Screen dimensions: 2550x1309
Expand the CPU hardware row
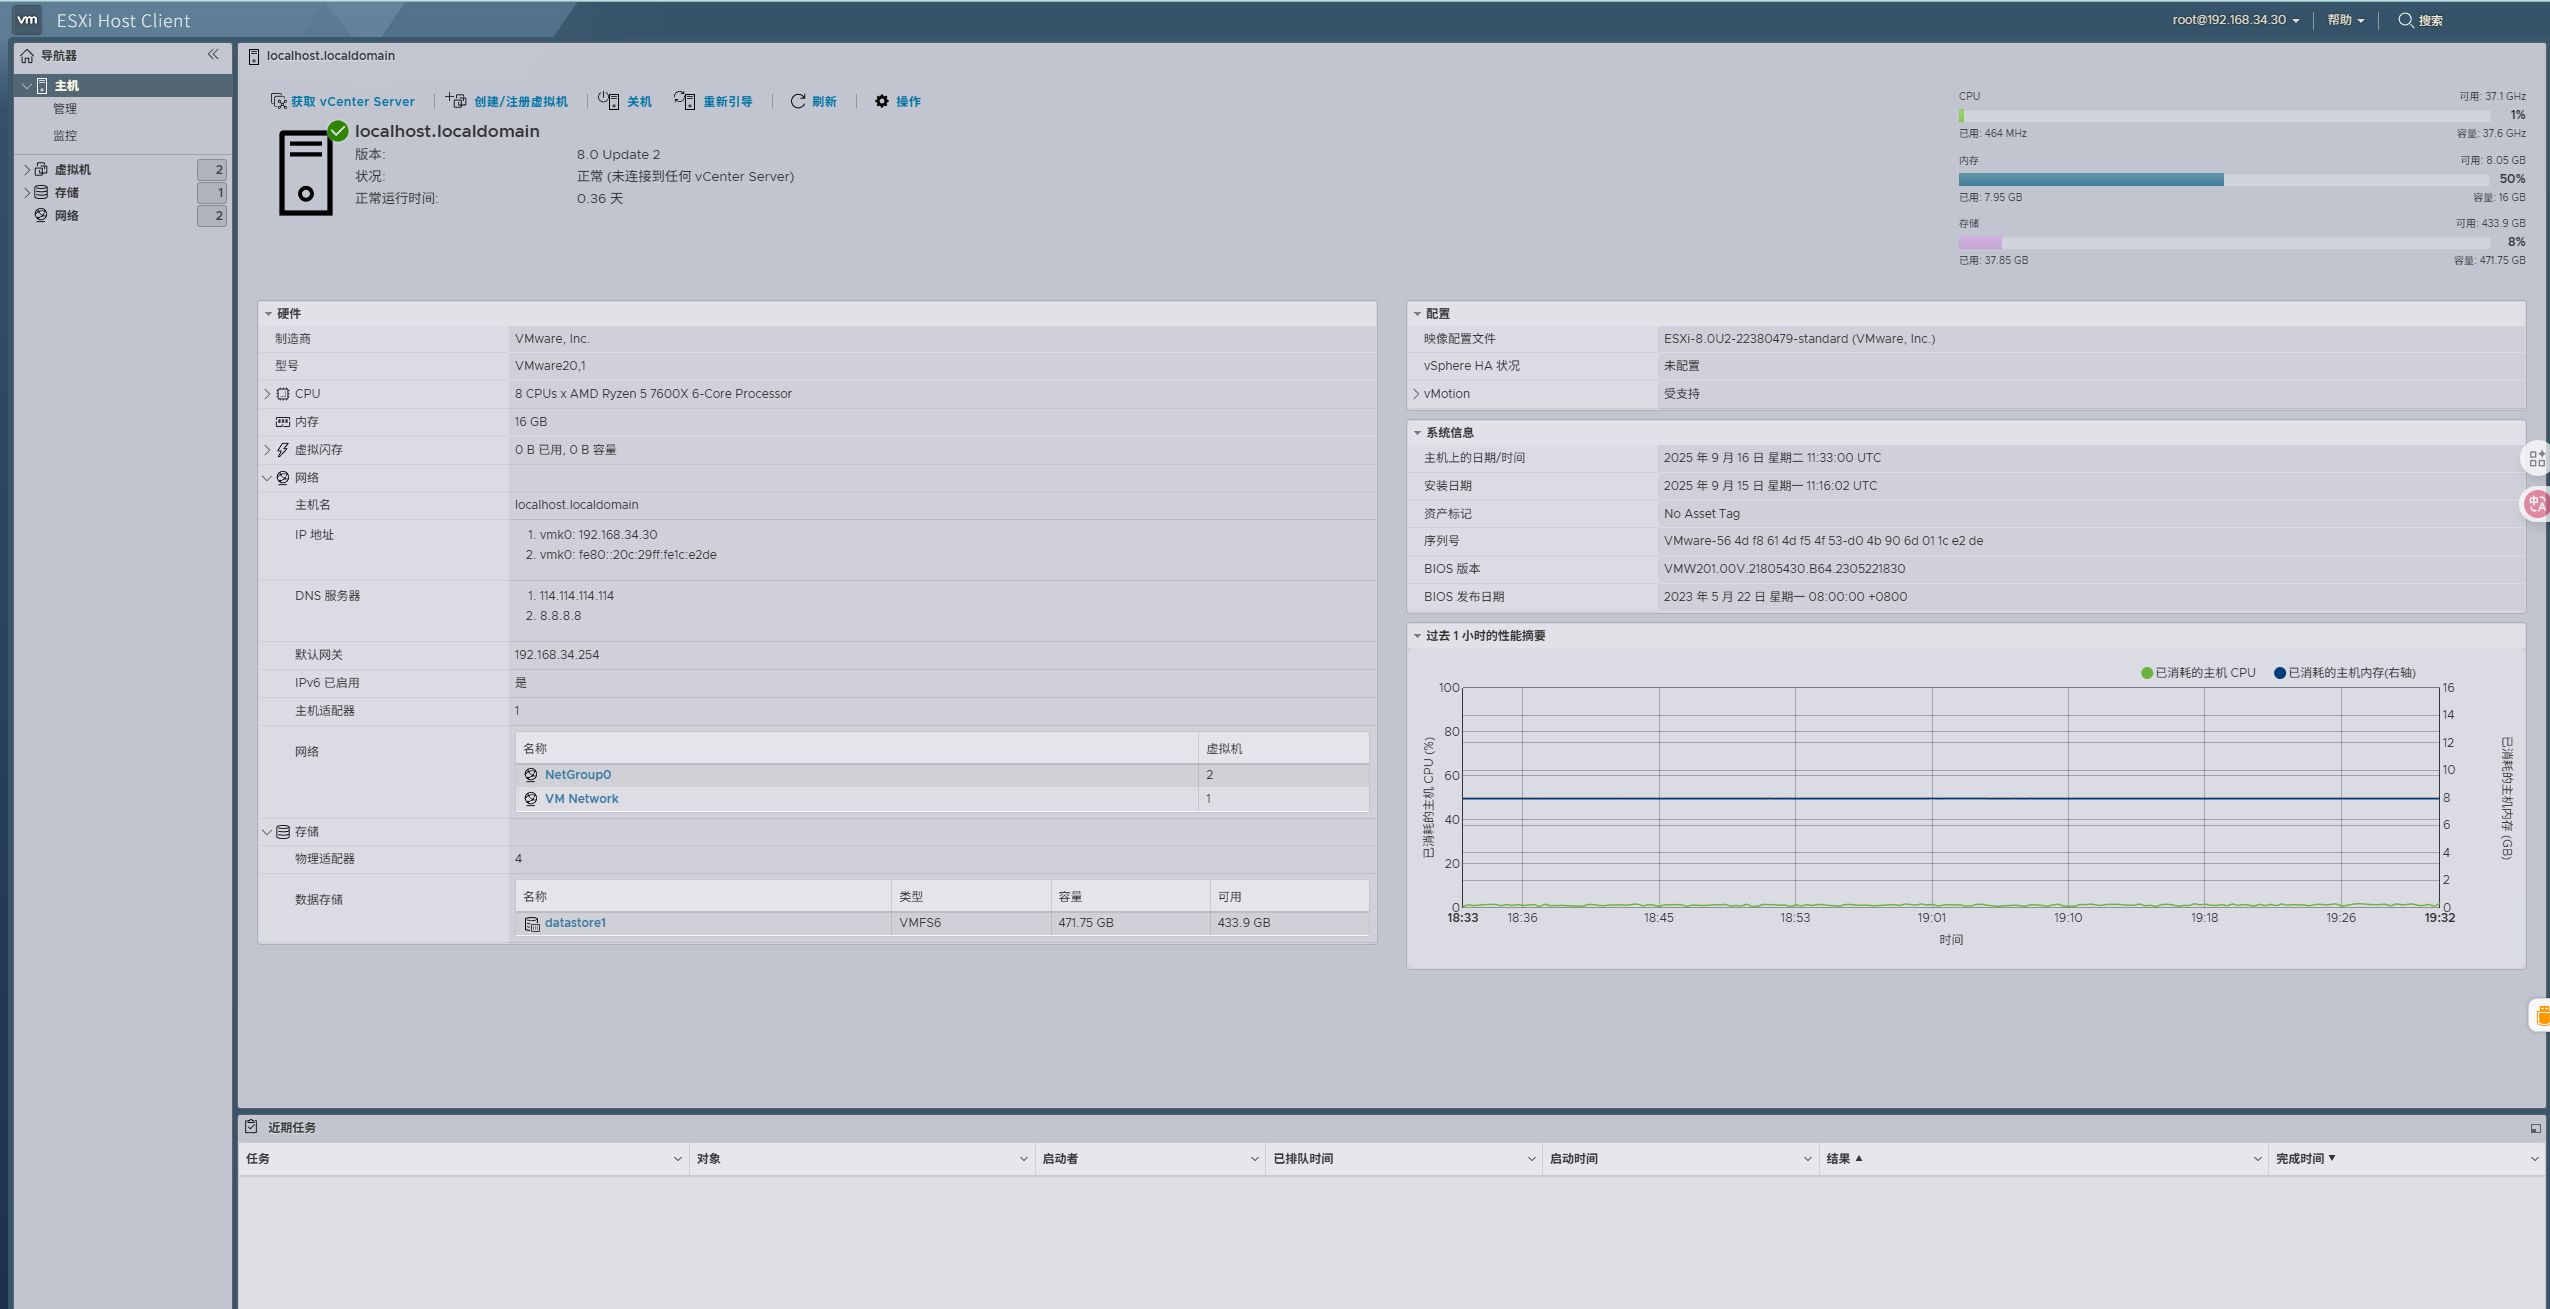point(267,394)
